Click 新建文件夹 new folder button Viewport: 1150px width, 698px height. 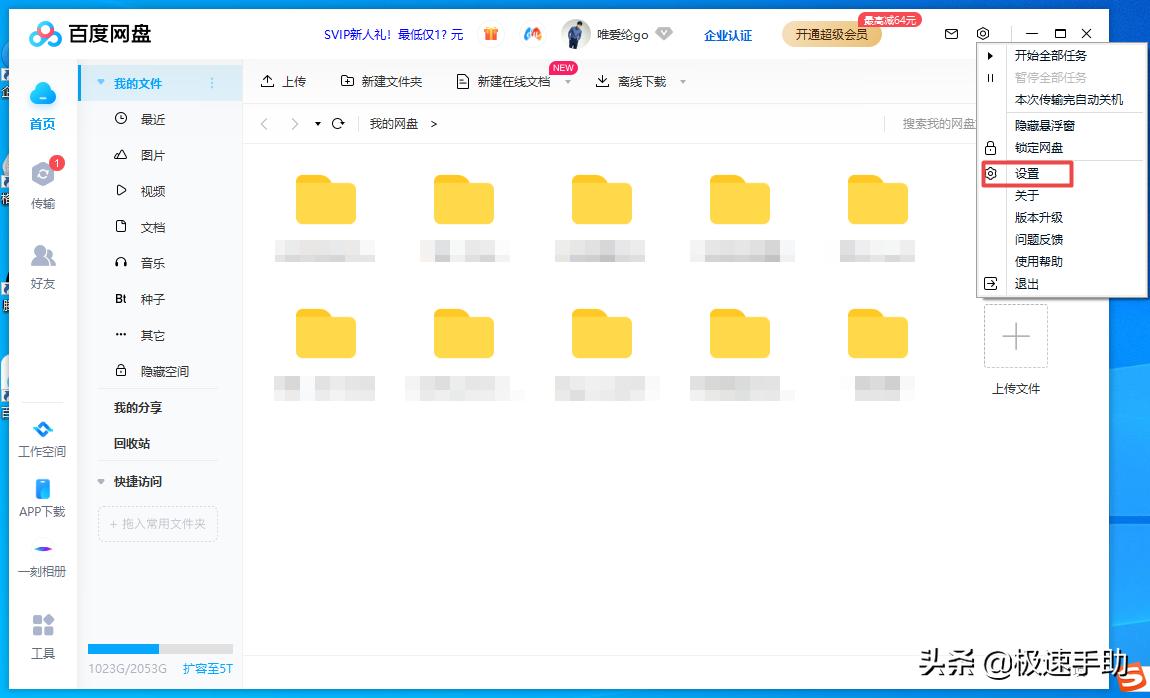381,81
